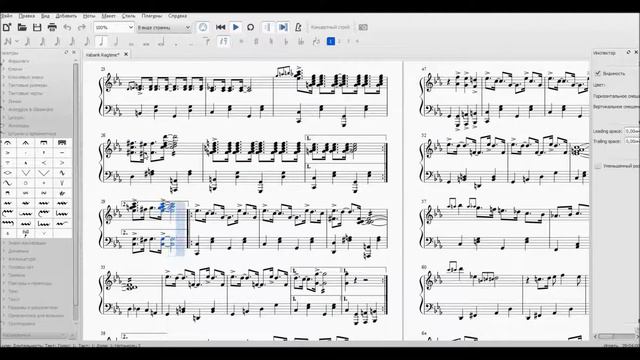
Task: Switch to voice 1
Action: pos(331,41)
